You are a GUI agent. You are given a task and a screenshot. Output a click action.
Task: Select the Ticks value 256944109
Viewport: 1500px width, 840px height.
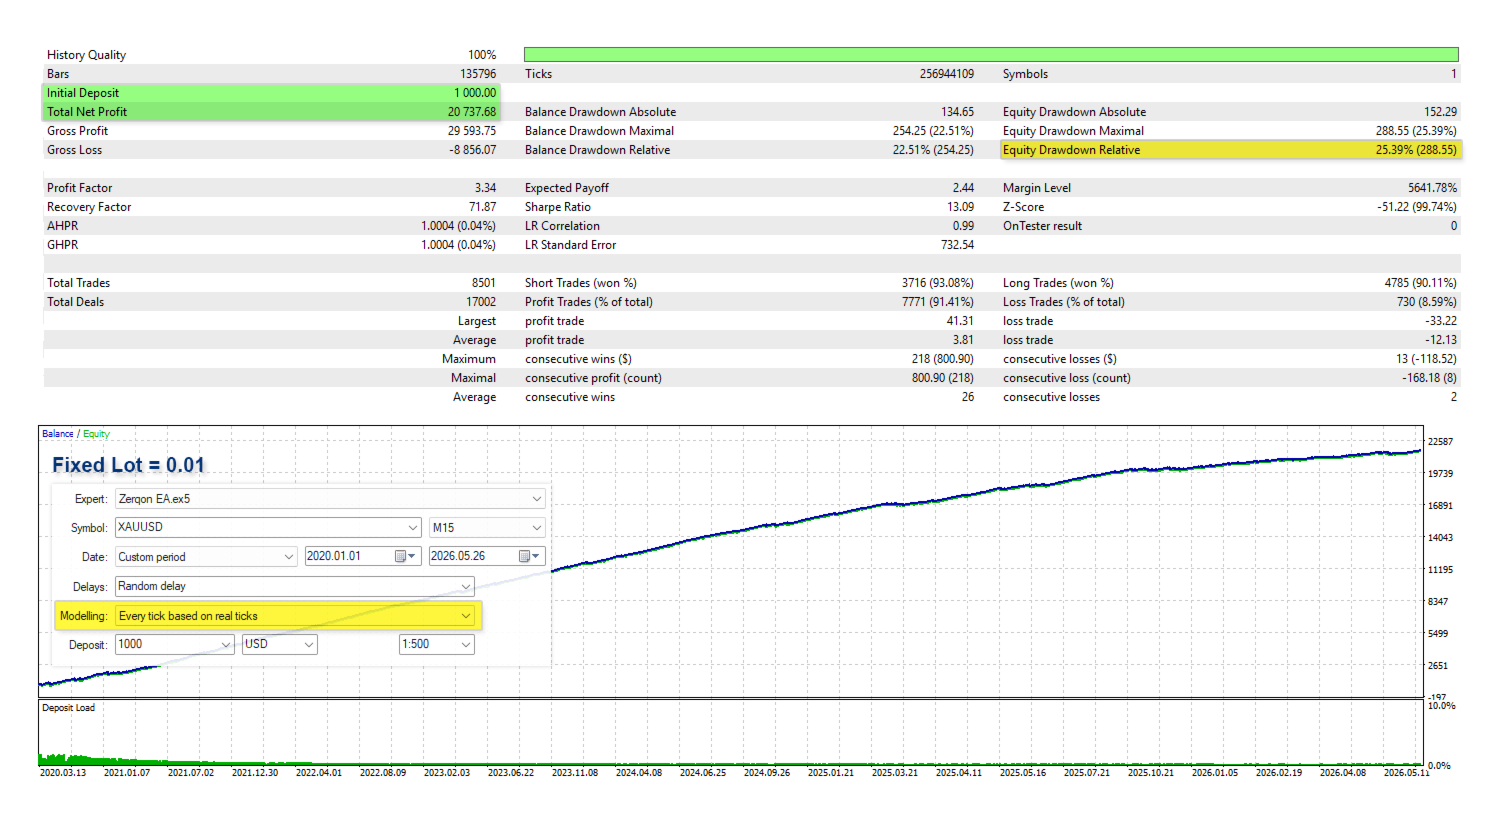click(947, 74)
